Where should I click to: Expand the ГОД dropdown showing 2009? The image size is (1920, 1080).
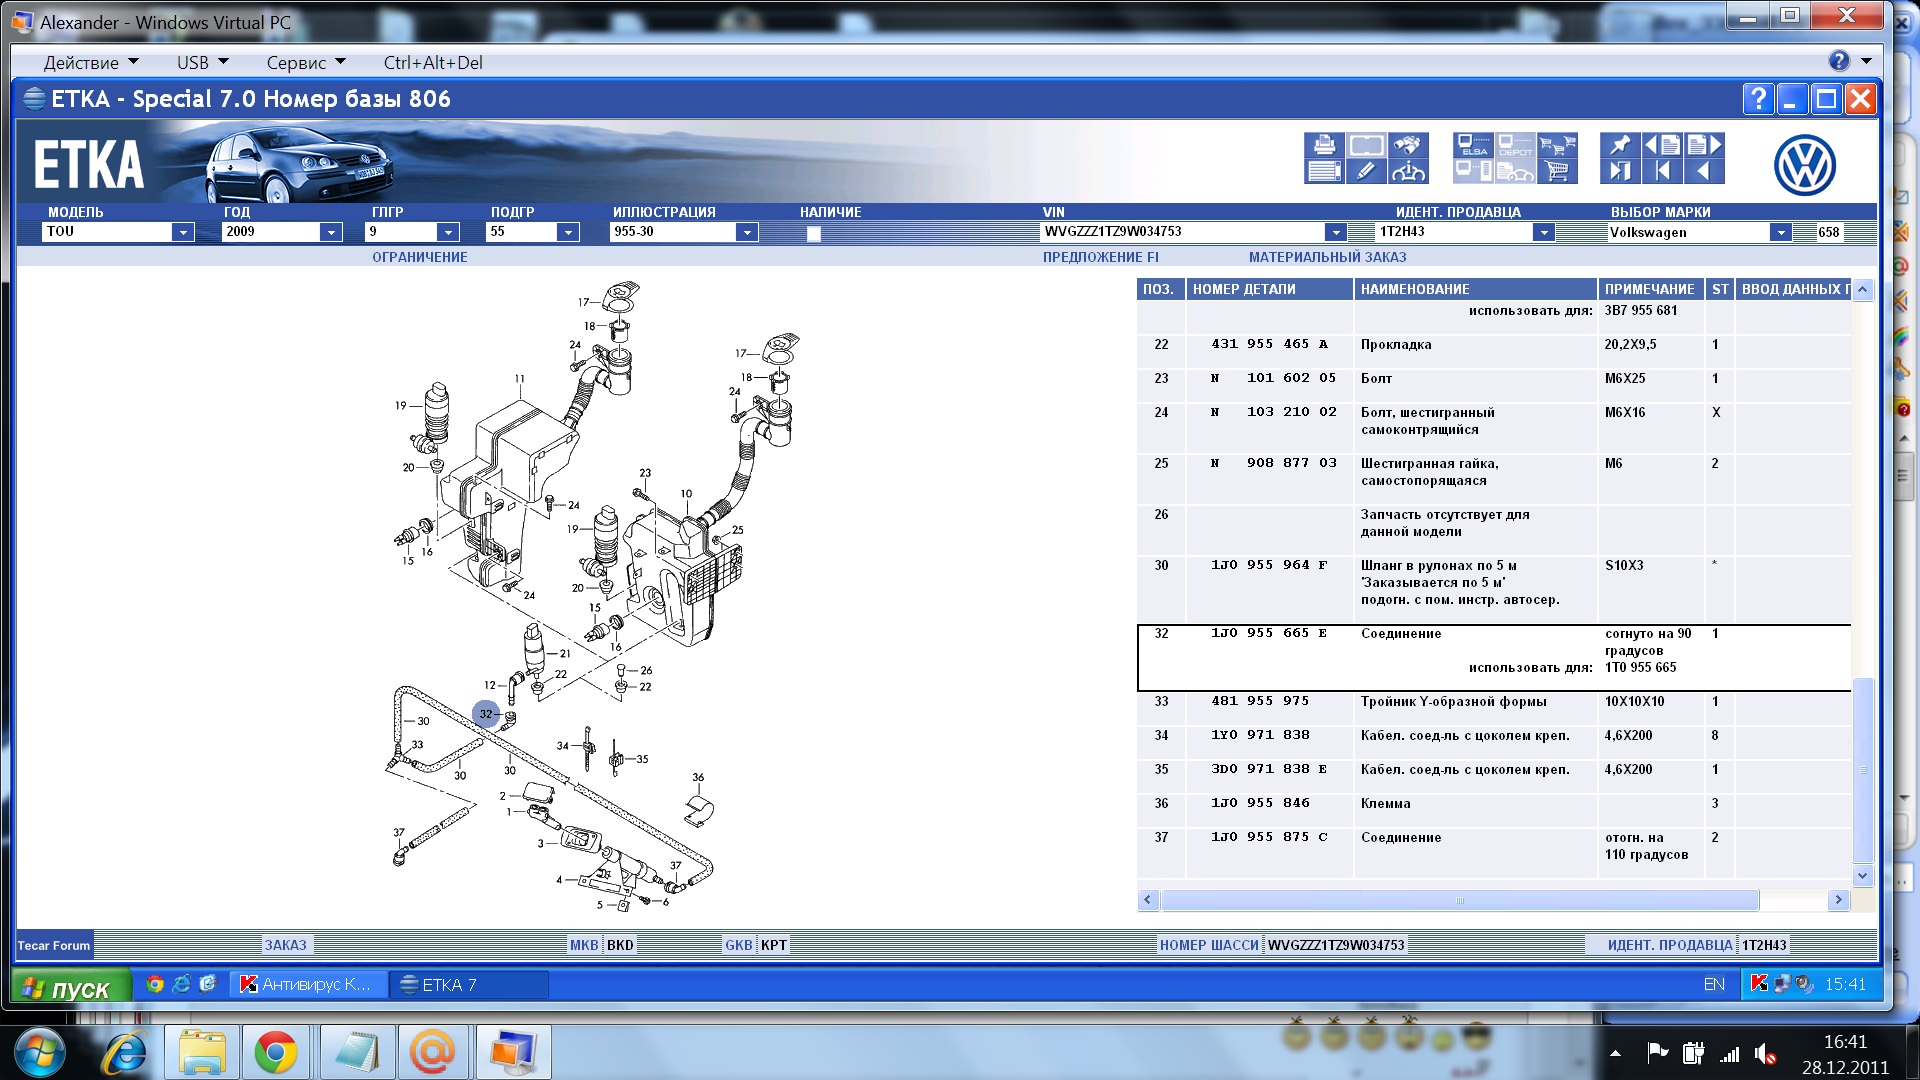tap(331, 232)
